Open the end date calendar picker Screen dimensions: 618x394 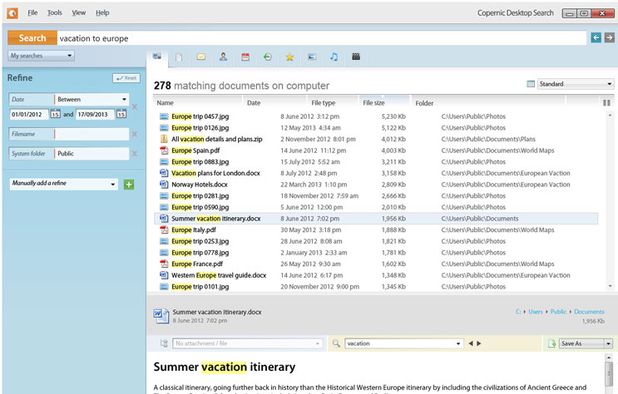point(121,114)
